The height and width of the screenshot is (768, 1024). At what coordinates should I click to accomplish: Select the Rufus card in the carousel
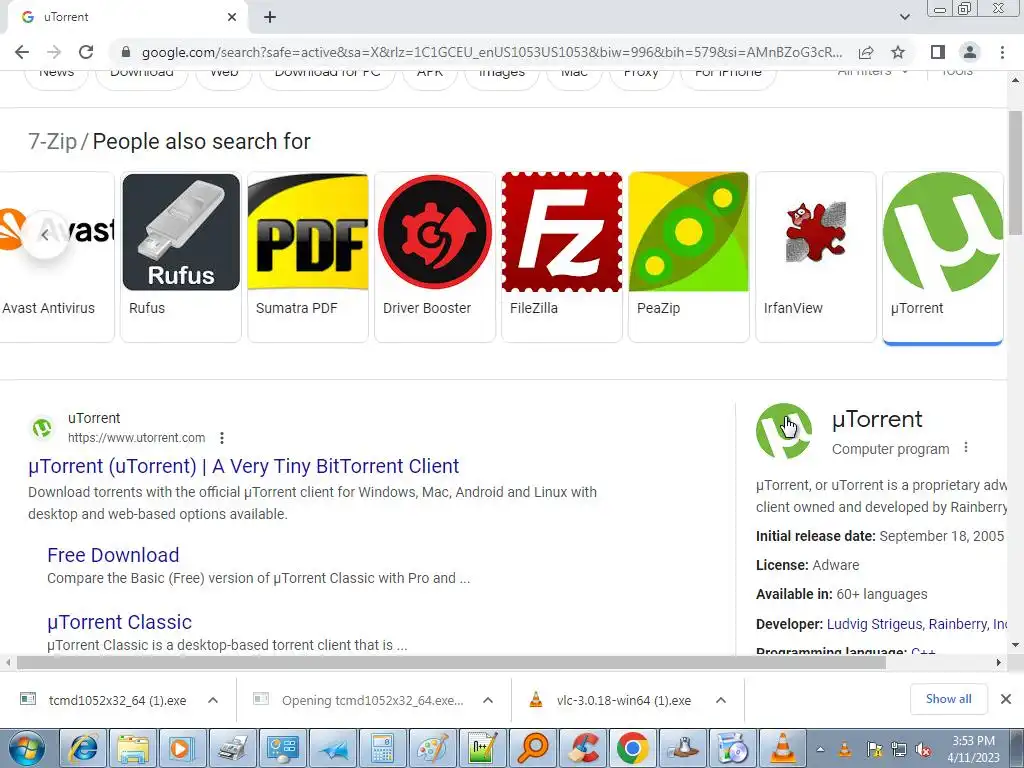pos(181,256)
